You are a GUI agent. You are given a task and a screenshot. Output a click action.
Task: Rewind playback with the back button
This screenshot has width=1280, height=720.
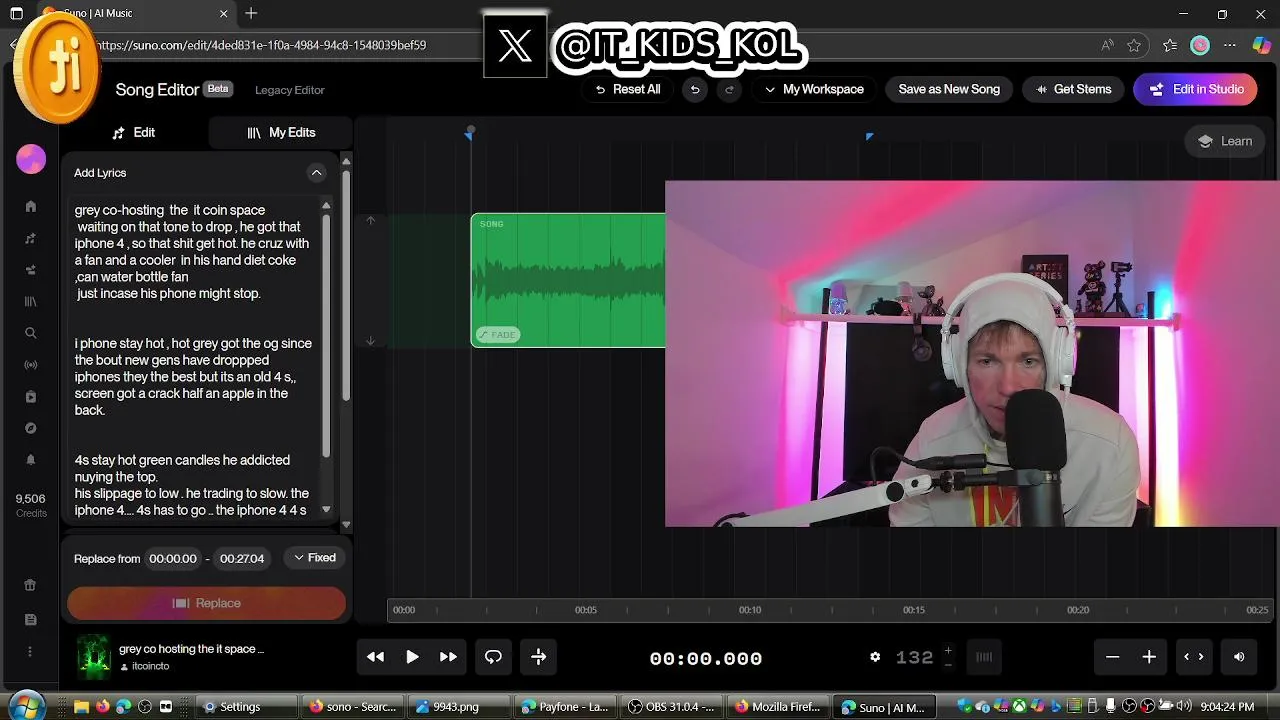375,657
